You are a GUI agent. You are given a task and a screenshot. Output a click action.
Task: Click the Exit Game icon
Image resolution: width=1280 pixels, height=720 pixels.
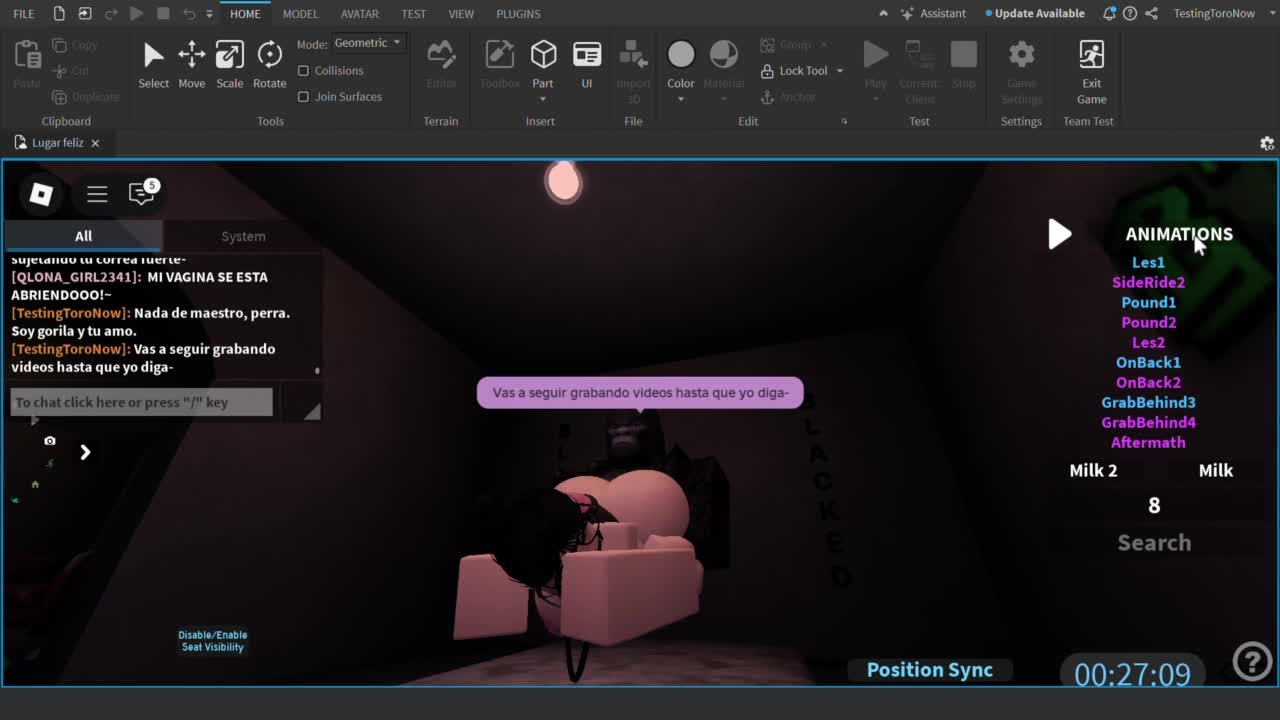[1091, 55]
